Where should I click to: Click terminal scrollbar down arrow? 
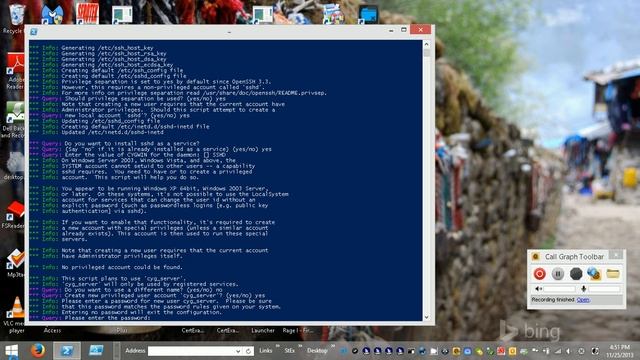[x=427, y=317]
